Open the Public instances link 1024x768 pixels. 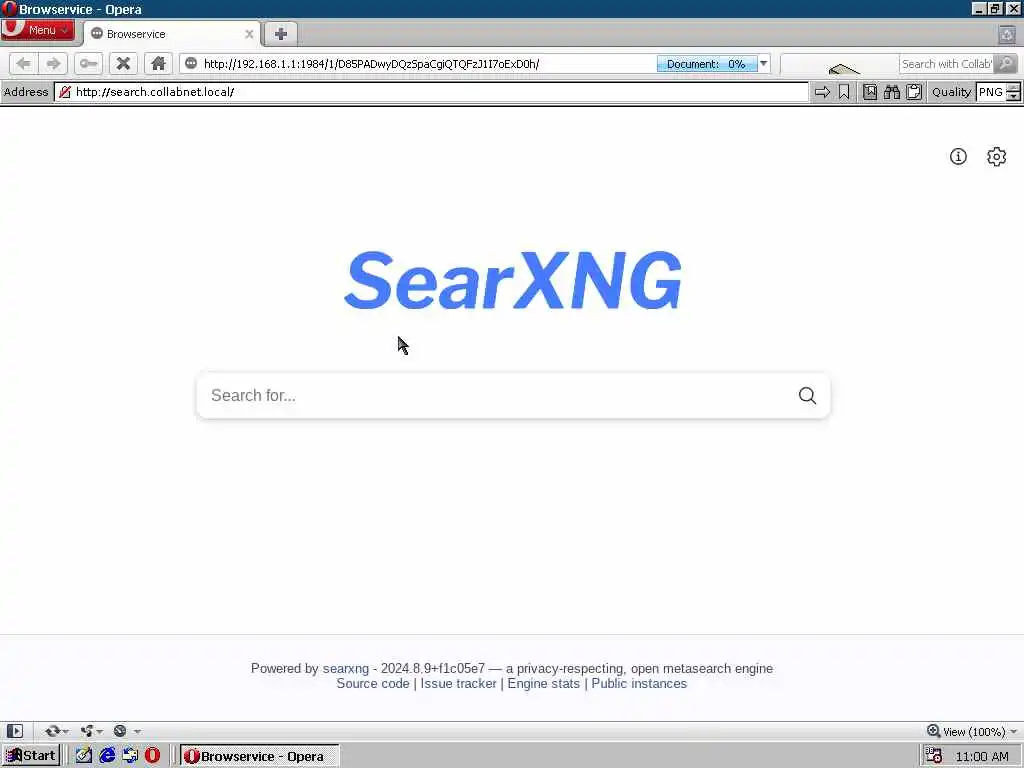639,684
